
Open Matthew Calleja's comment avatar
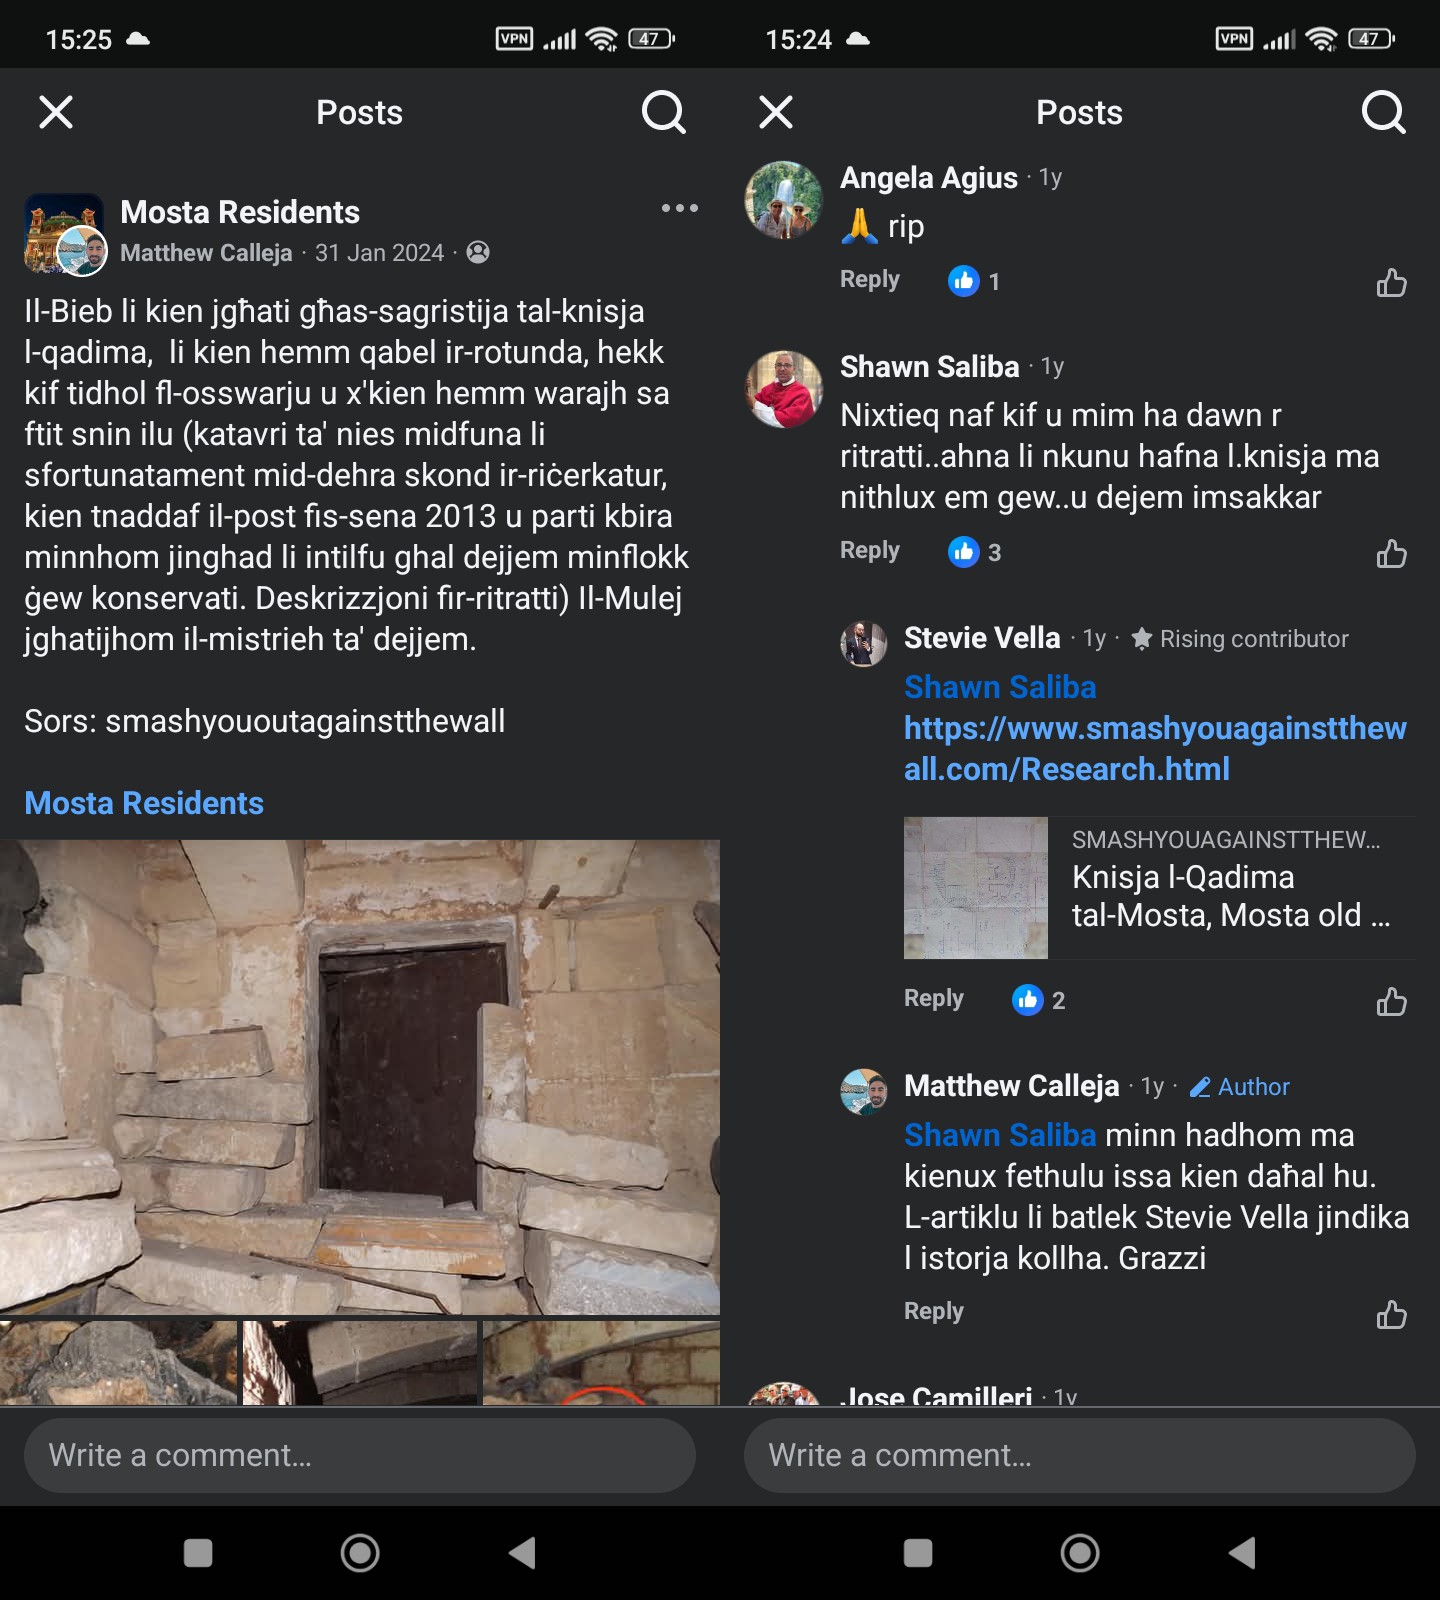(864, 1091)
